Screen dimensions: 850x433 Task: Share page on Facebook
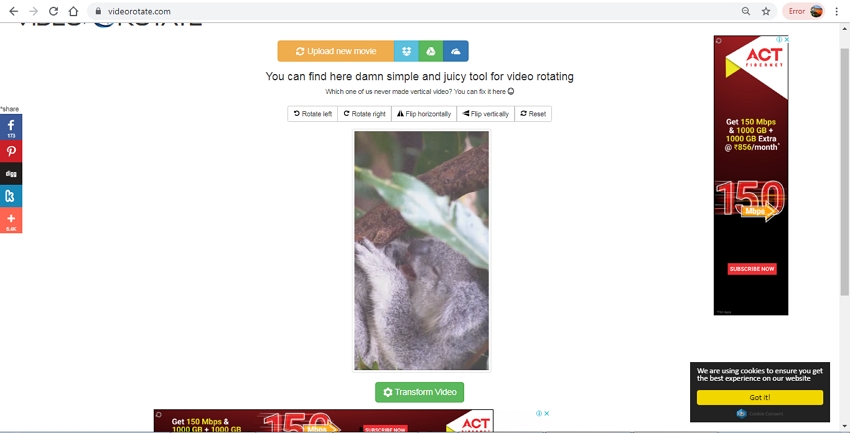coord(11,127)
